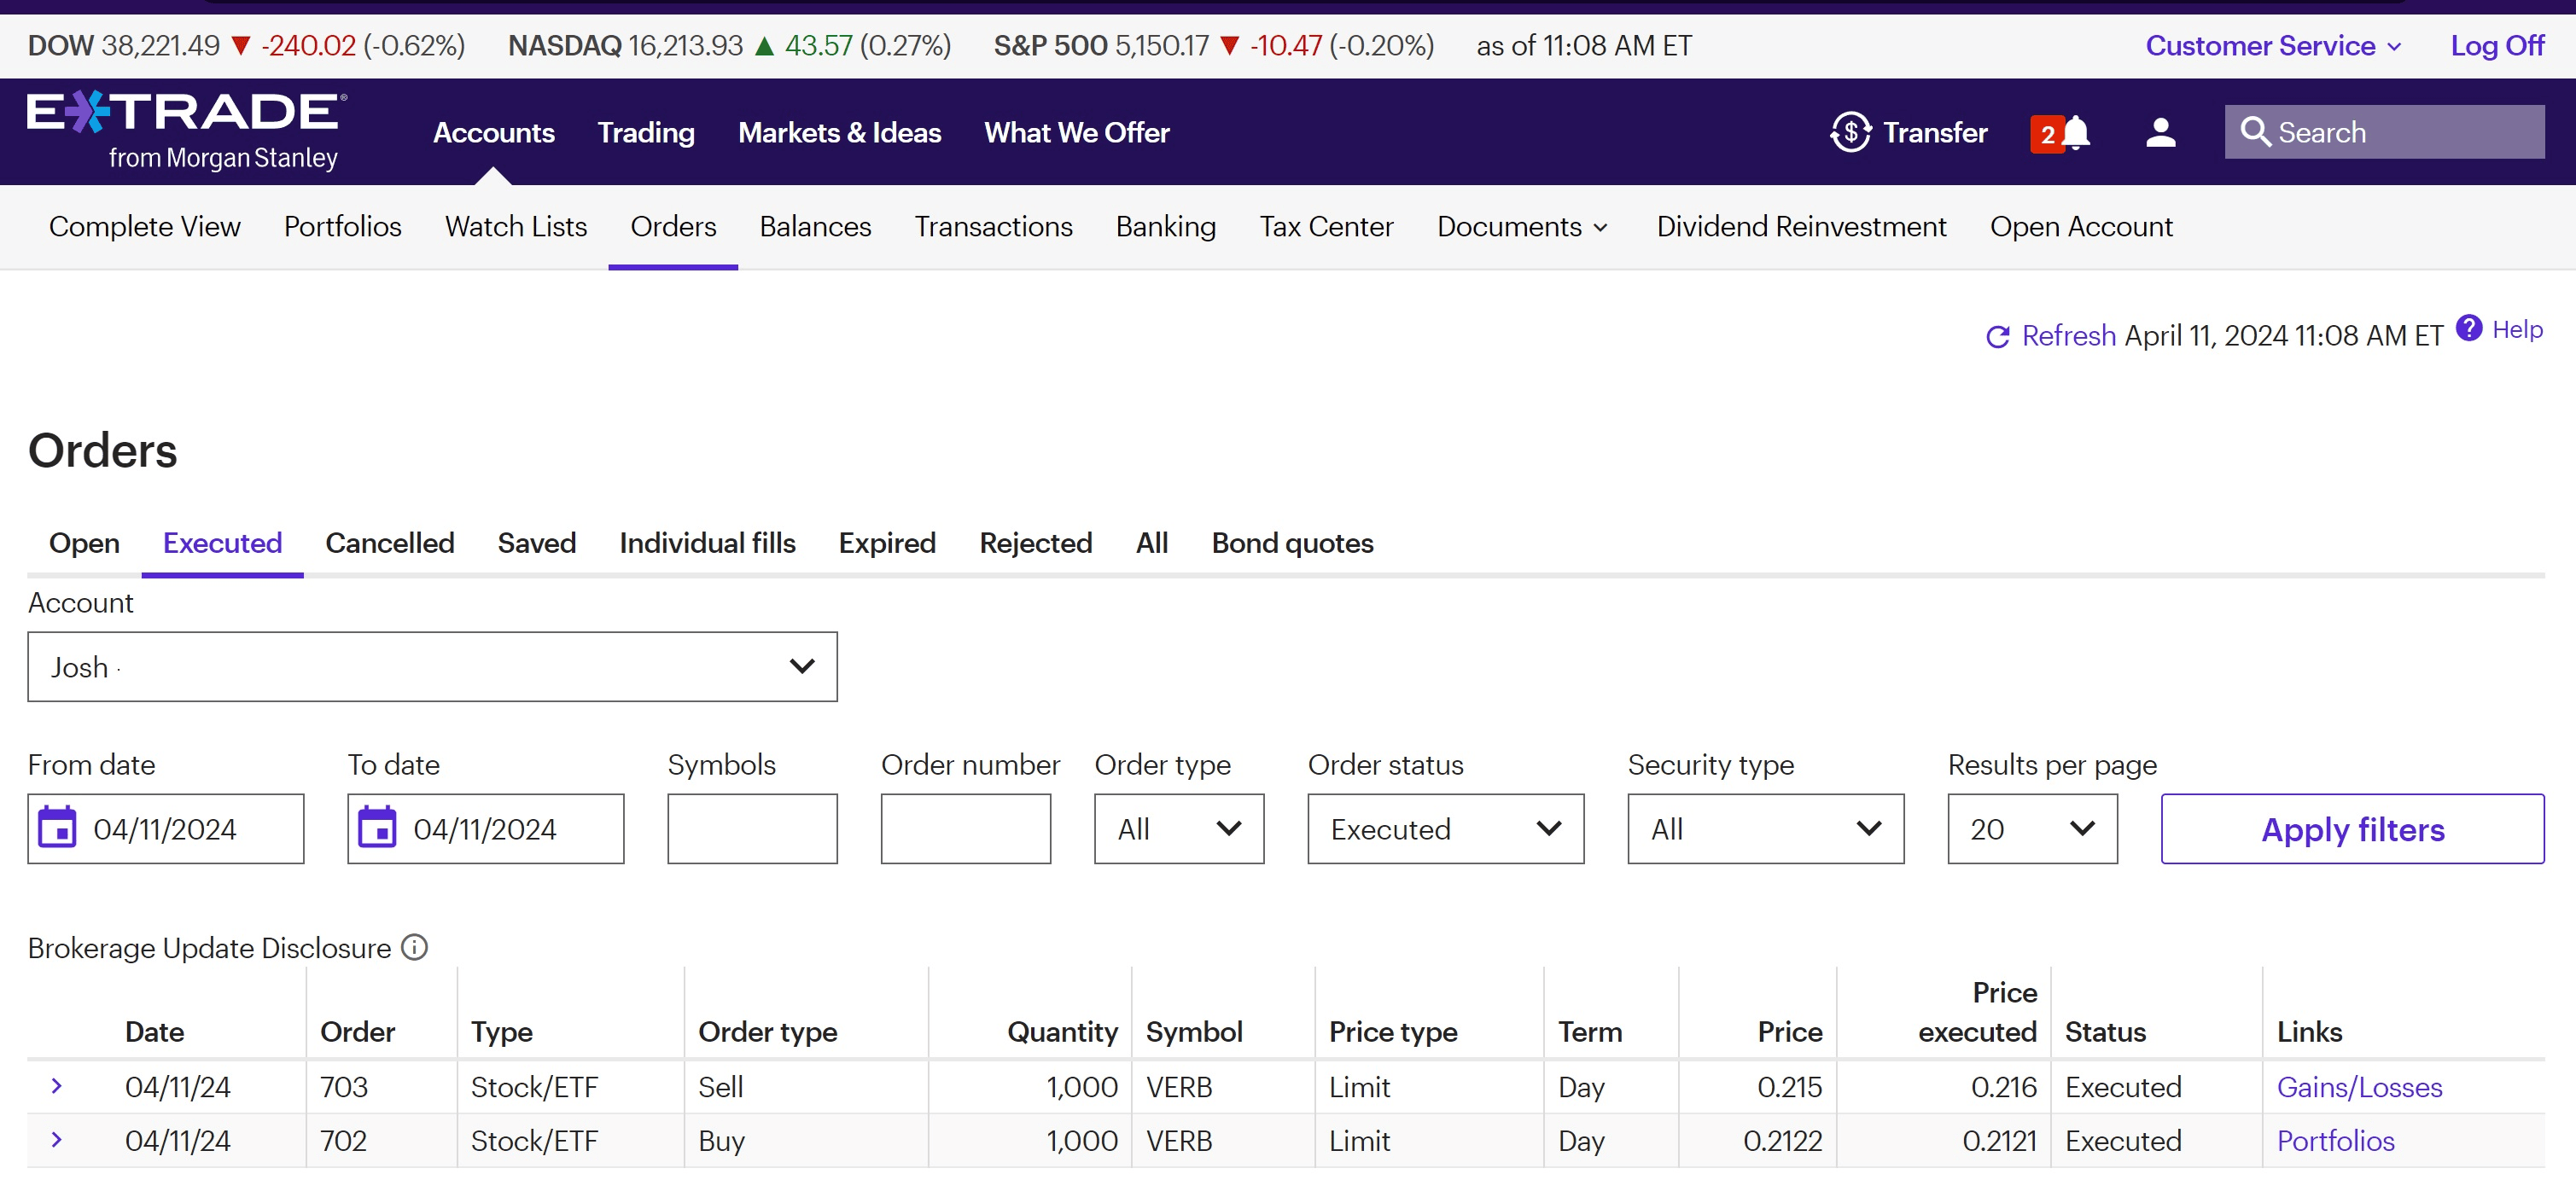The height and width of the screenshot is (1203, 2576).
Task: Open the account profile icon
Action: [x=2160, y=131]
